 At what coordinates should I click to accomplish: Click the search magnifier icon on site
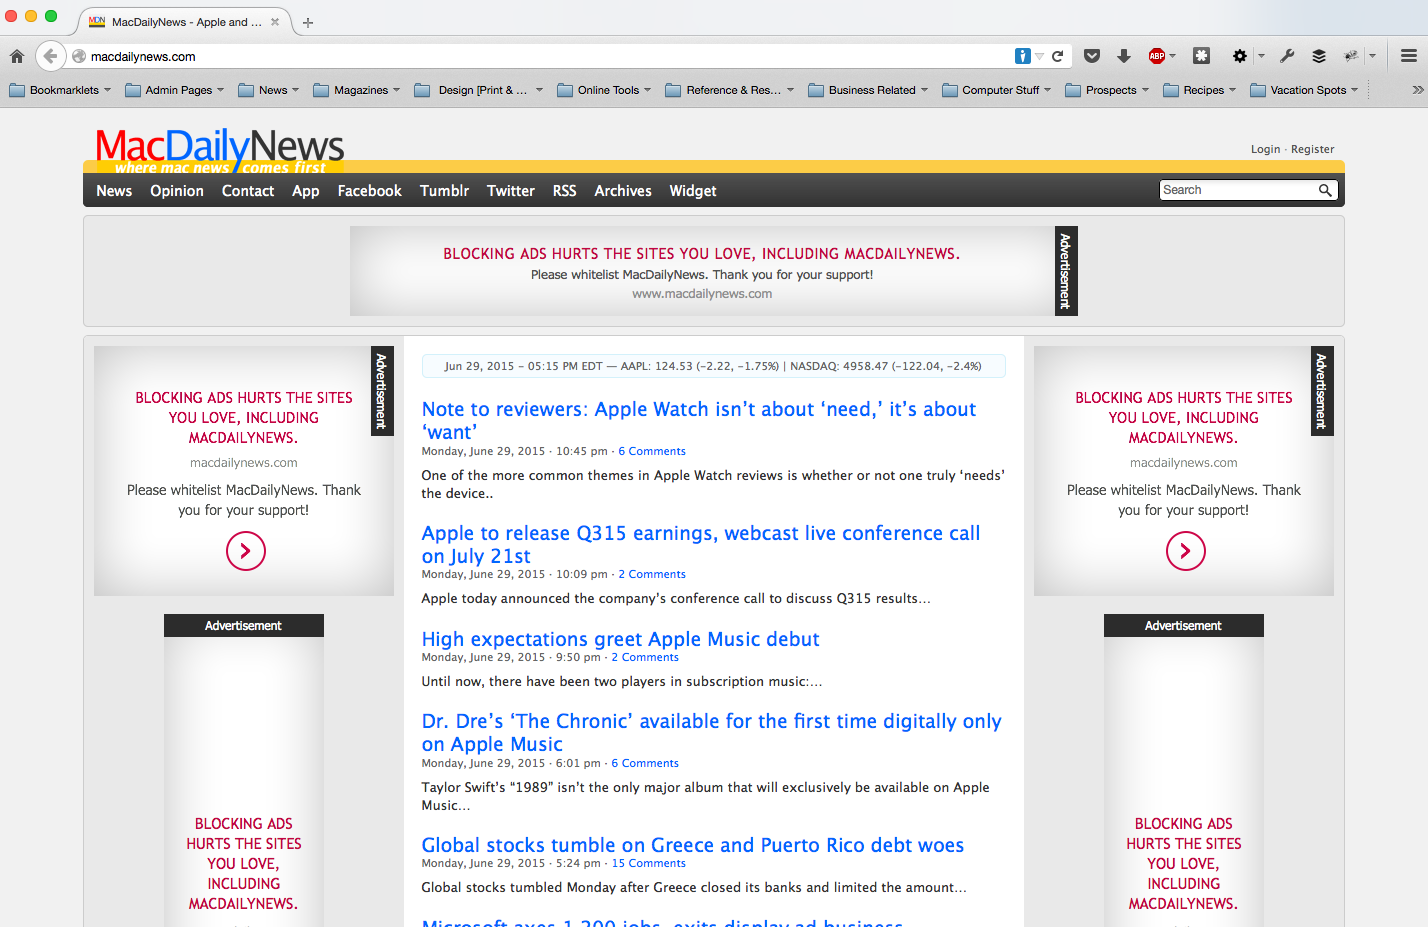1325,190
